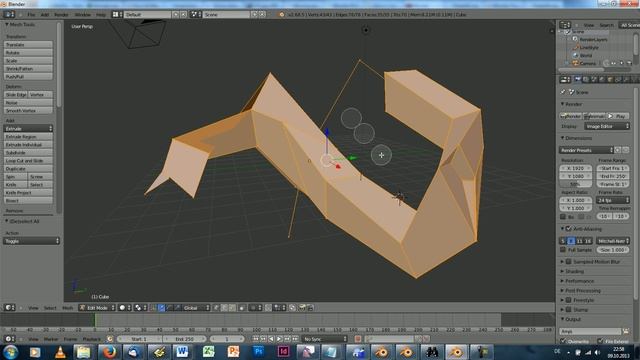This screenshot has height=360, width=640.
Task: Click the 3D view editor type icon
Action: pos(9,308)
